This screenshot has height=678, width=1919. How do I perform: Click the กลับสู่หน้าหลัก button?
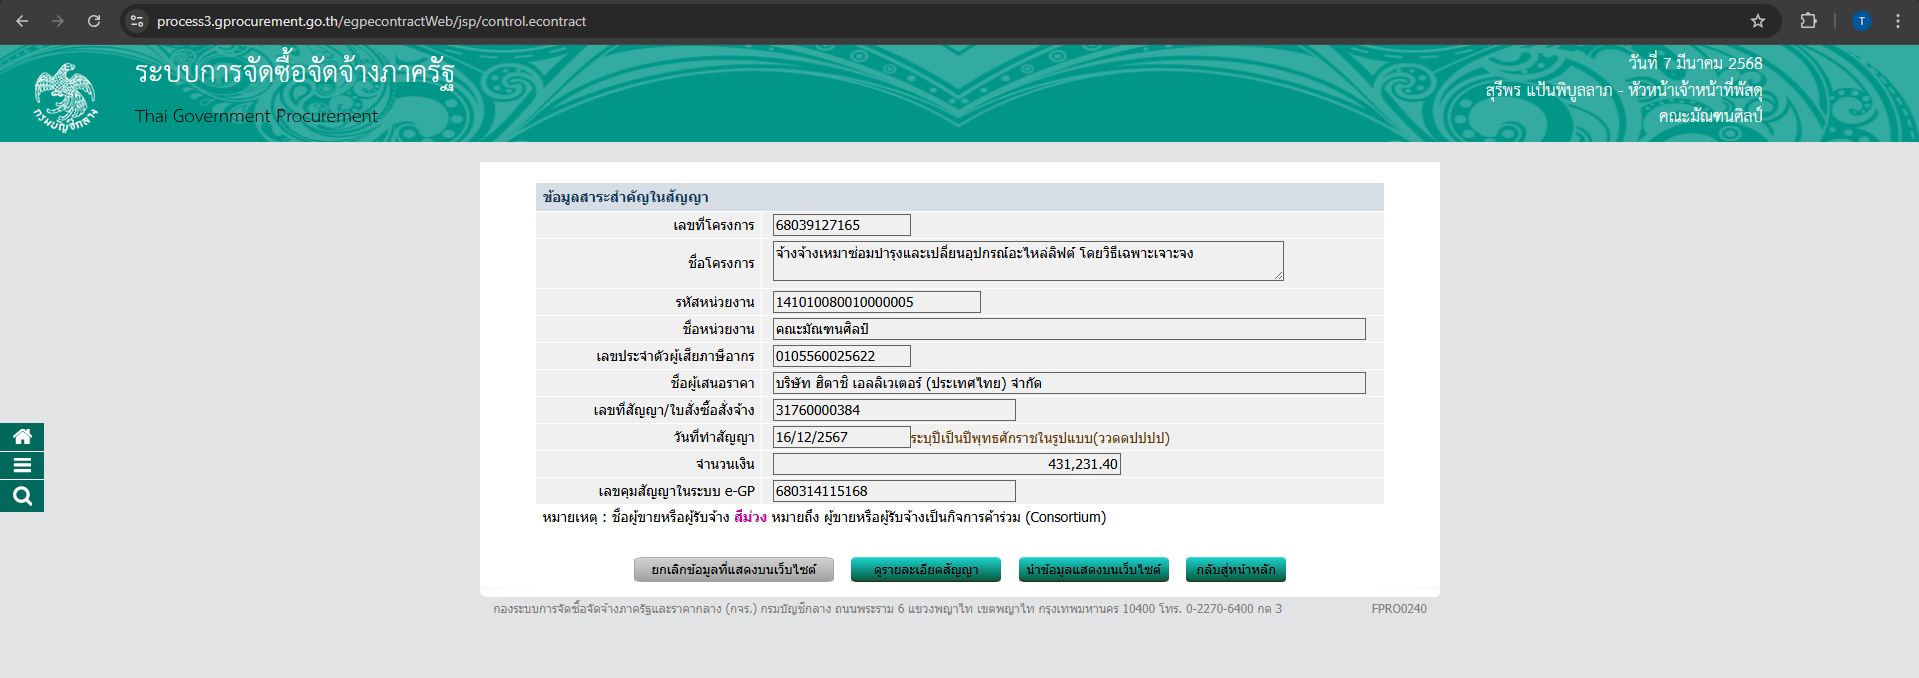(1236, 570)
